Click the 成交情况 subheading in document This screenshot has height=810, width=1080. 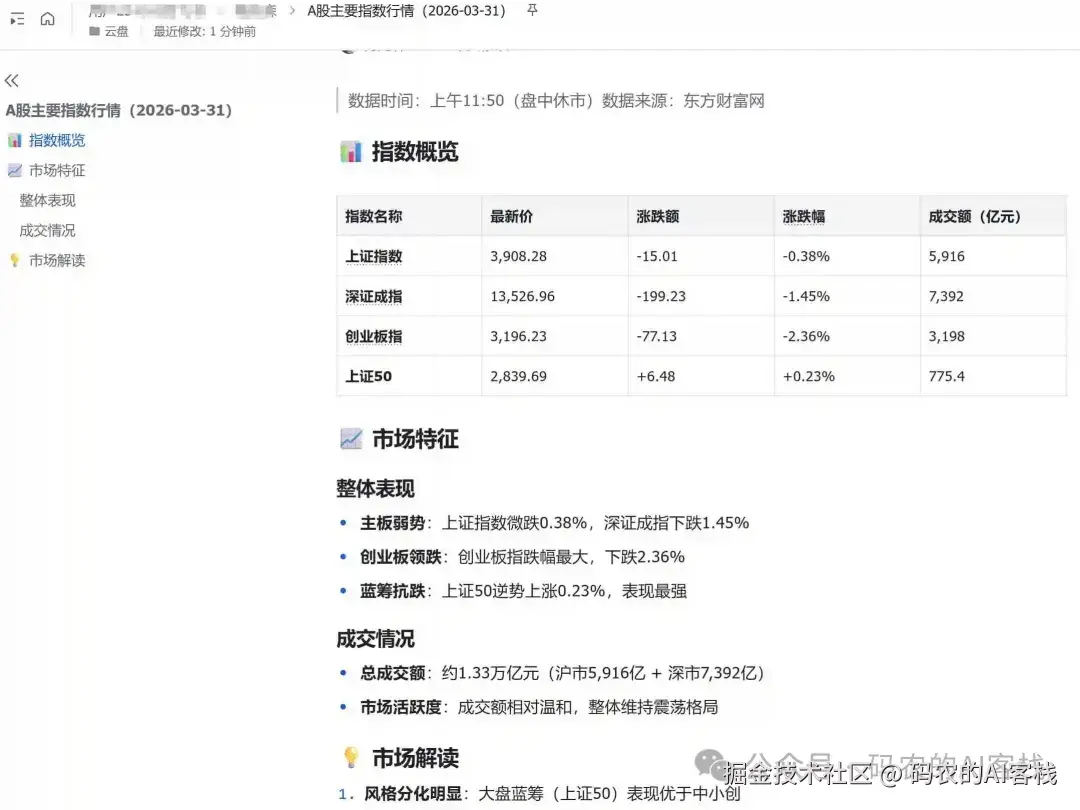point(375,638)
